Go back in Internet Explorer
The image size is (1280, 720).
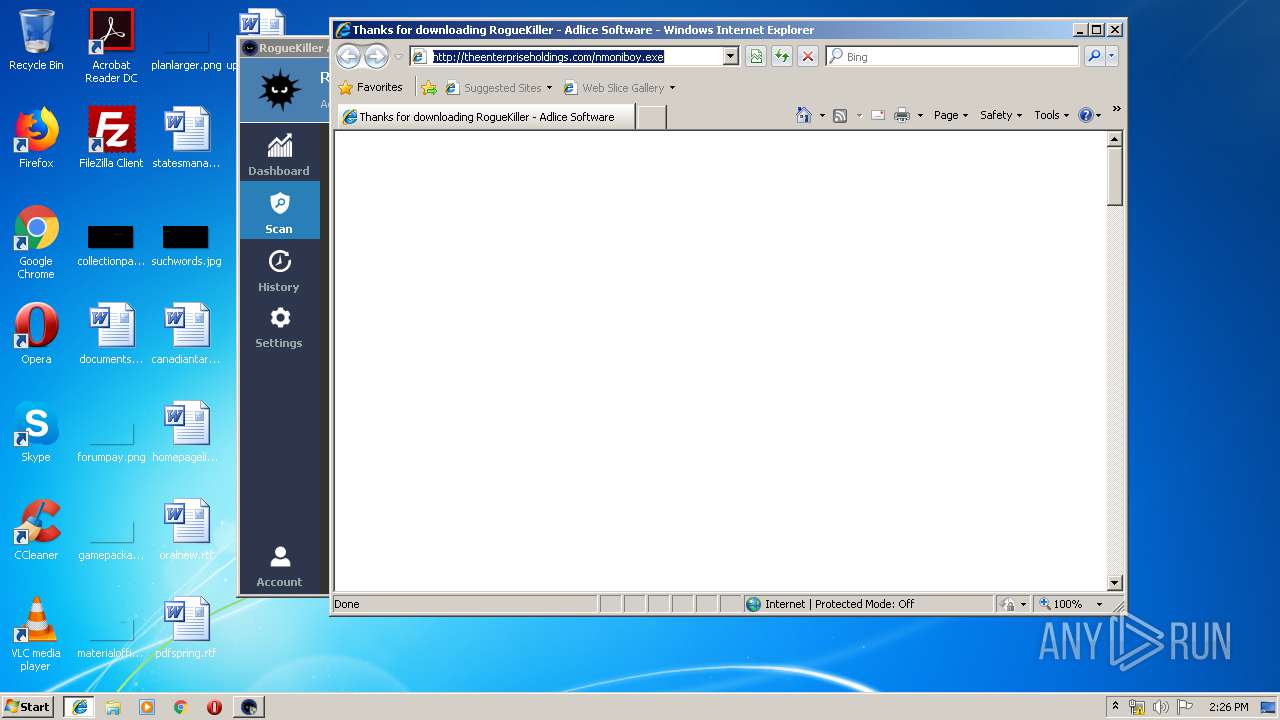[x=348, y=56]
